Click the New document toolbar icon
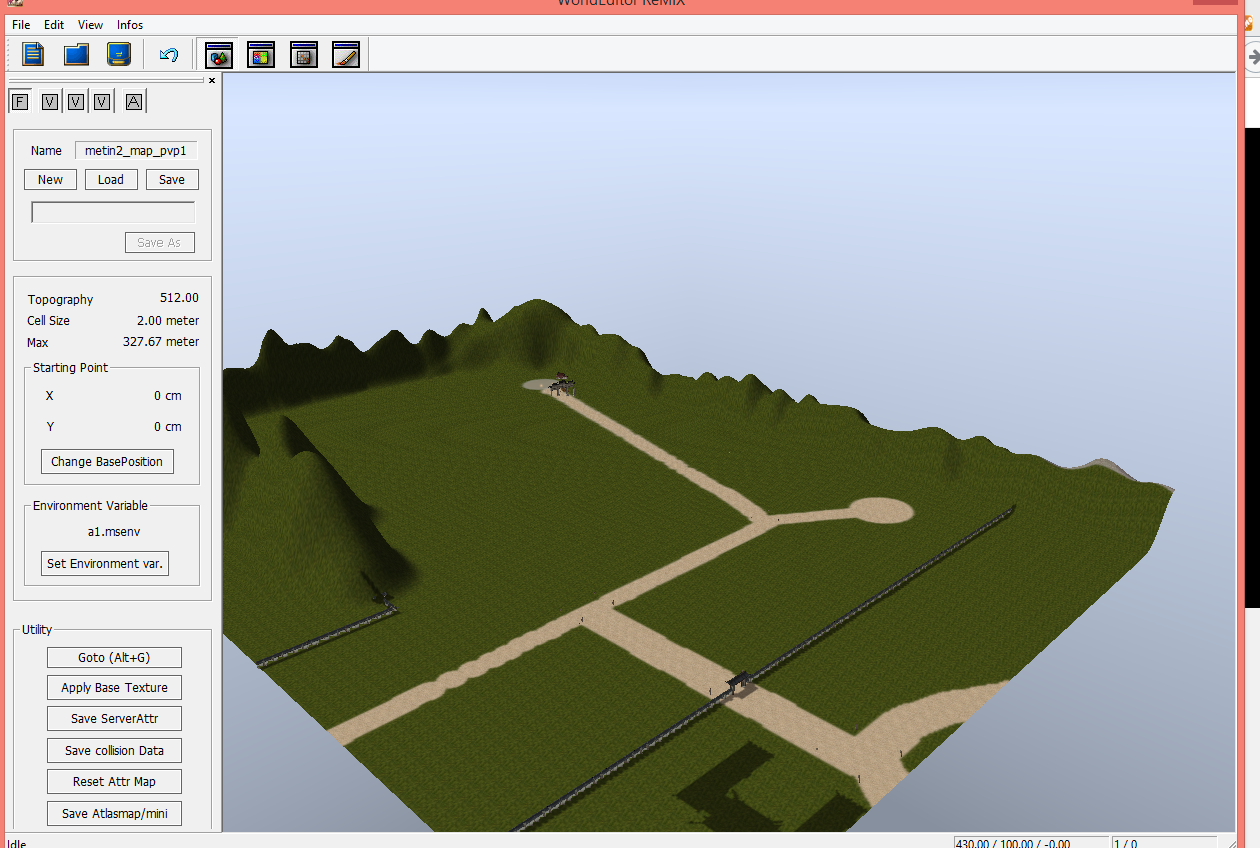Screen dimensions: 1260x848 pyautogui.click(x=33, y=54)
